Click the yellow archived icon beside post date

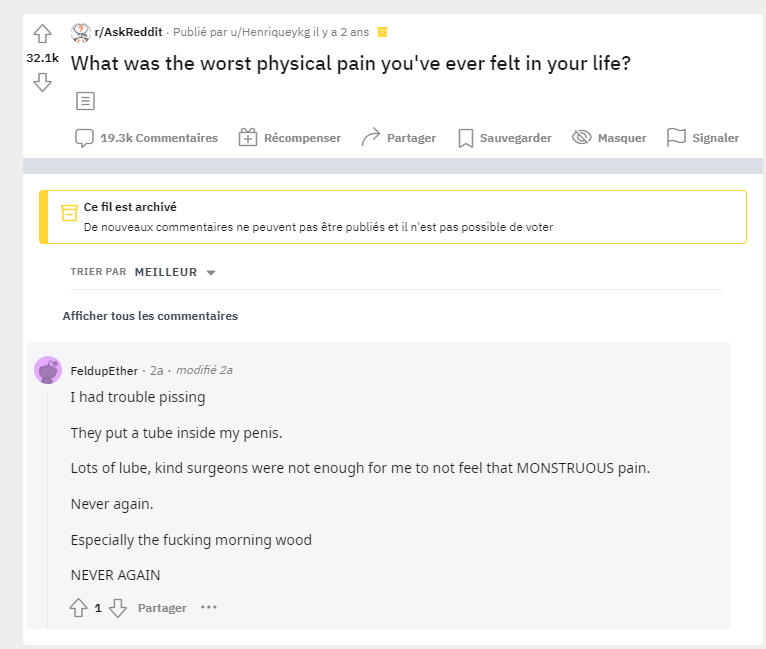click(x=383, y=32)
